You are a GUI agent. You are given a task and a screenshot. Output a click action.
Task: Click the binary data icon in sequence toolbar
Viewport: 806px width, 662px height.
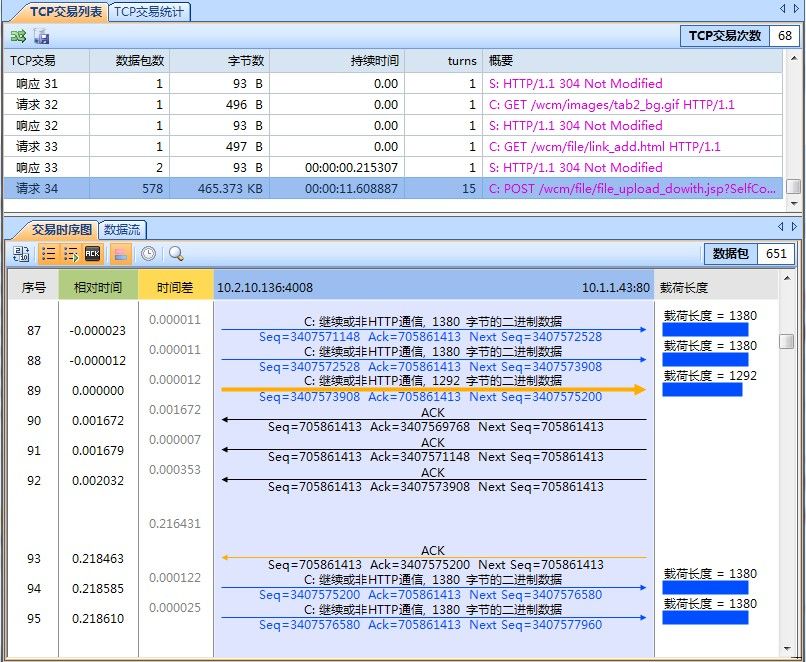pyautogui.click(x=21, y=254)
